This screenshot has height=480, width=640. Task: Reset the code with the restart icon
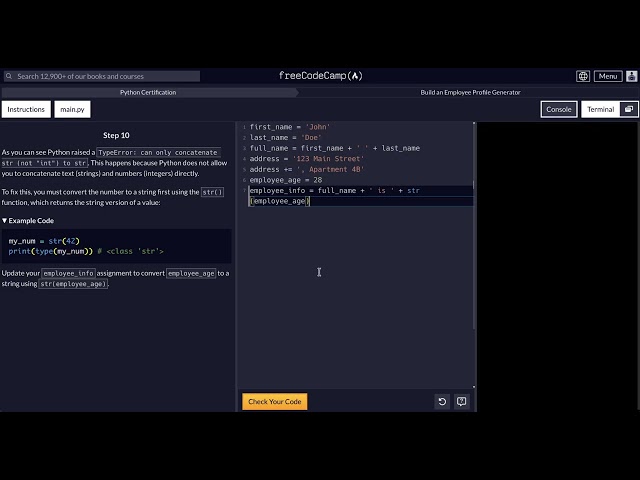pyautogui.click(x=442, y=402)
